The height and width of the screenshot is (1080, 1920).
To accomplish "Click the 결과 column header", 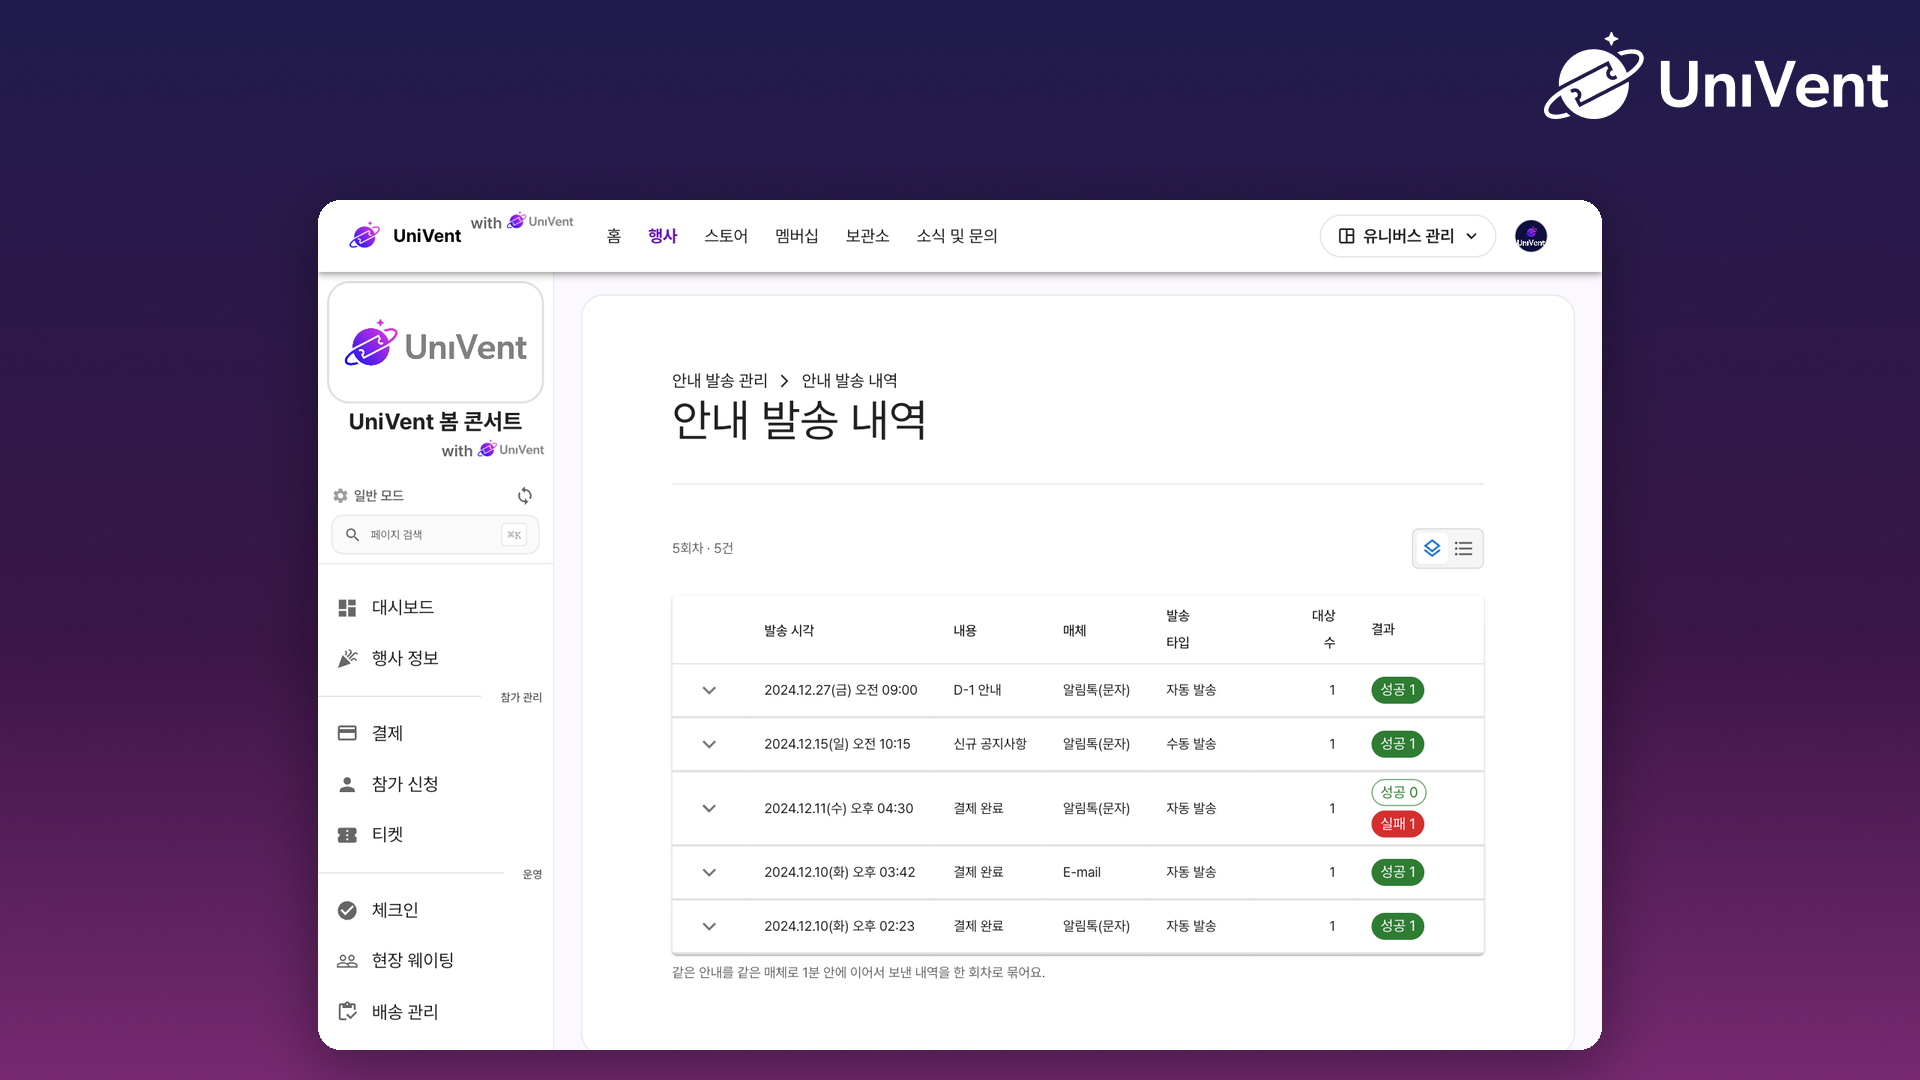I will 1383,630.
